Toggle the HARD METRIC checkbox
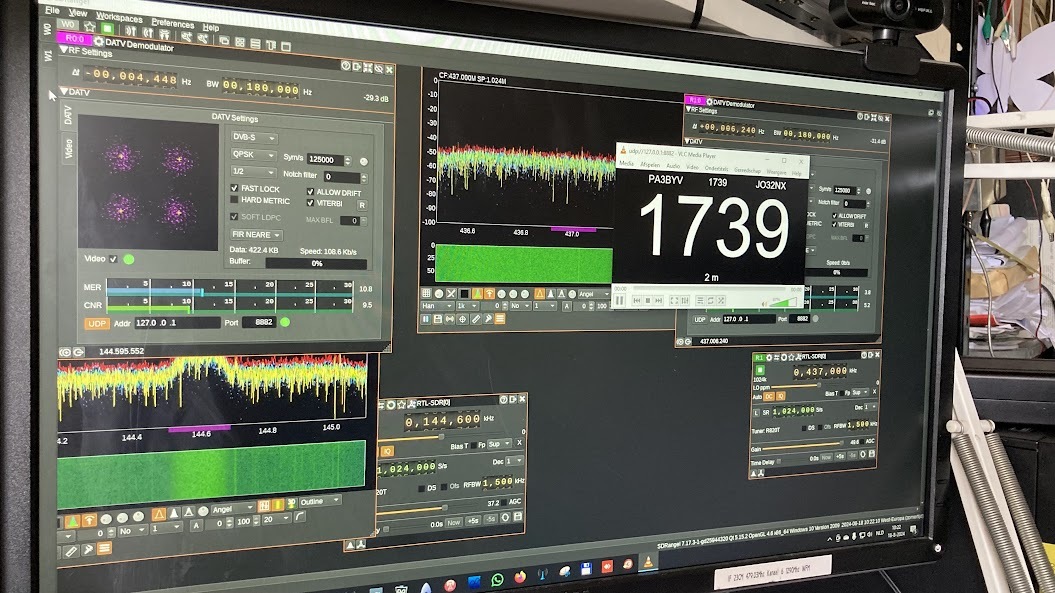 pyautogui.click(x=234, y=200)
